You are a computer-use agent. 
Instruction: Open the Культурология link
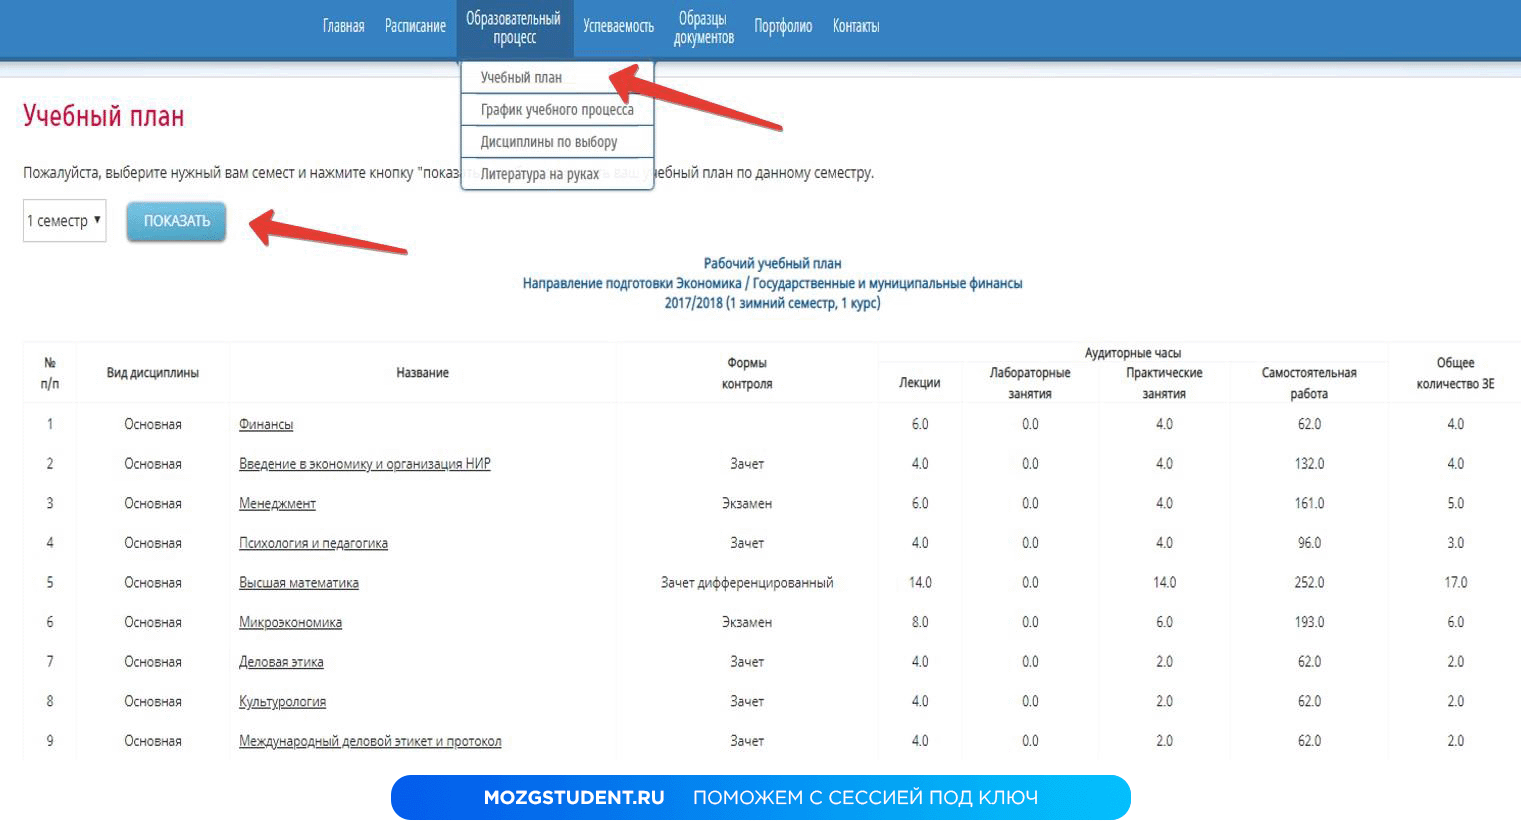pyautogui.click(x=282, y=701)
